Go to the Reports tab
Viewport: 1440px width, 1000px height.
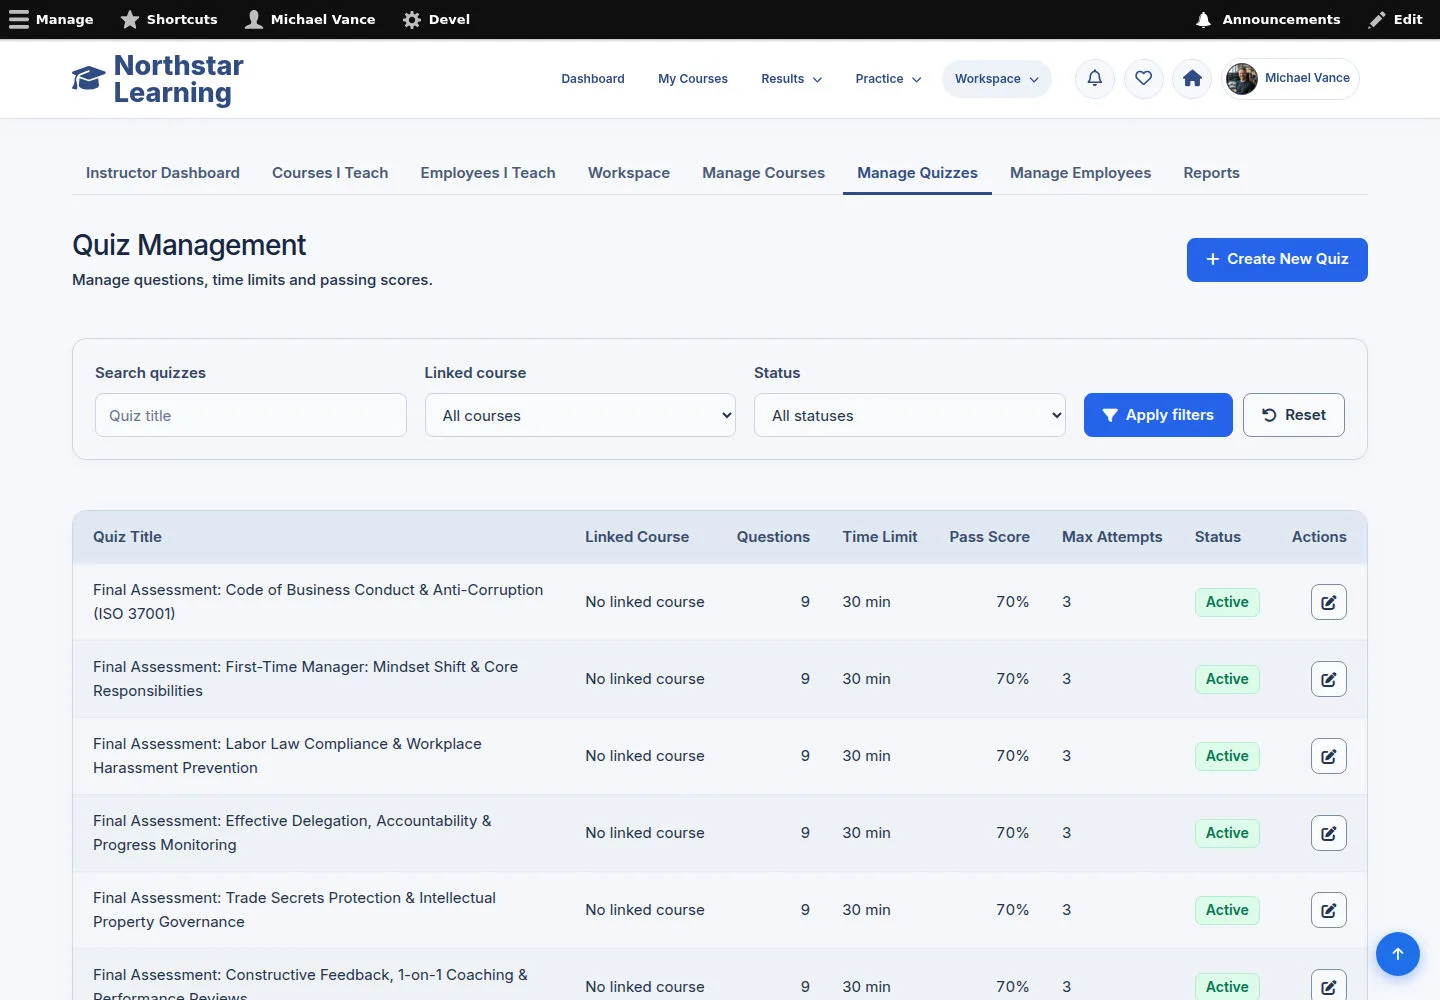(x=1211, y=173)
